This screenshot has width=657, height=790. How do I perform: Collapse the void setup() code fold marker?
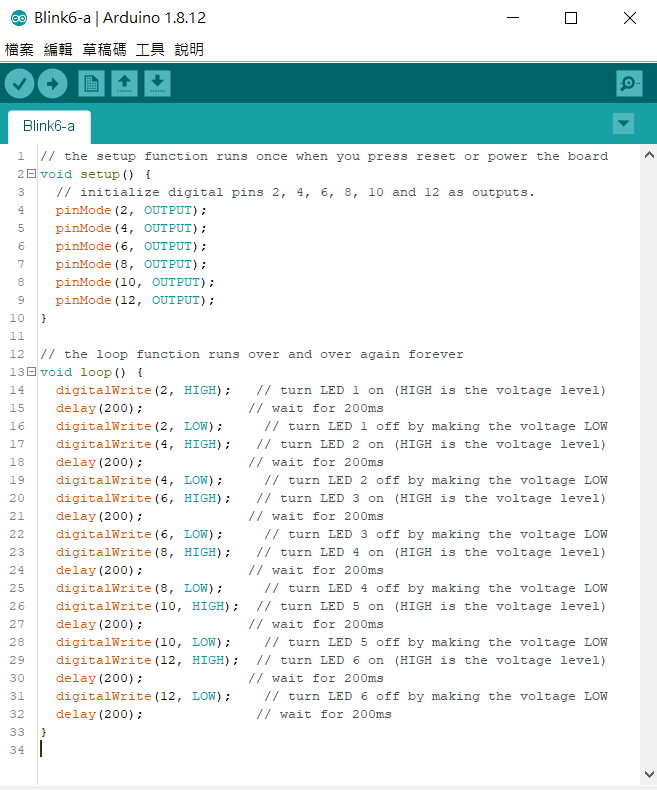[31, 174]
